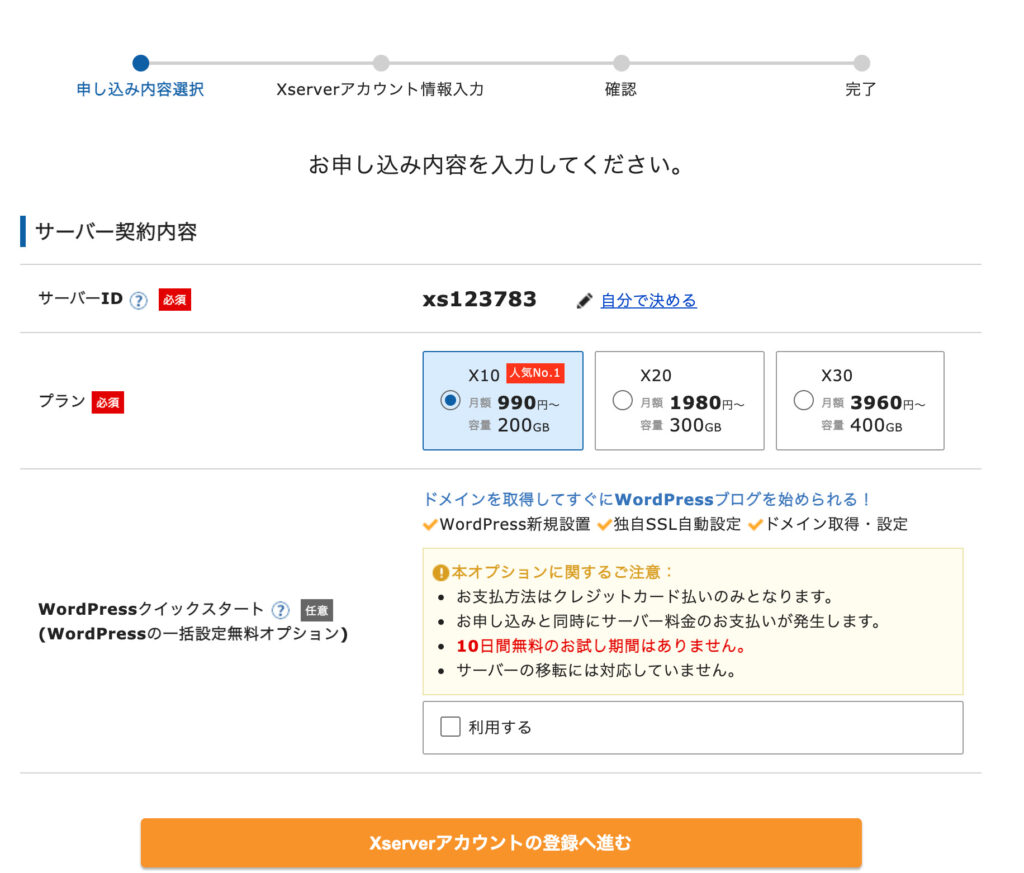Click the 必須 badge beside プラン

(x=108, y=402)
